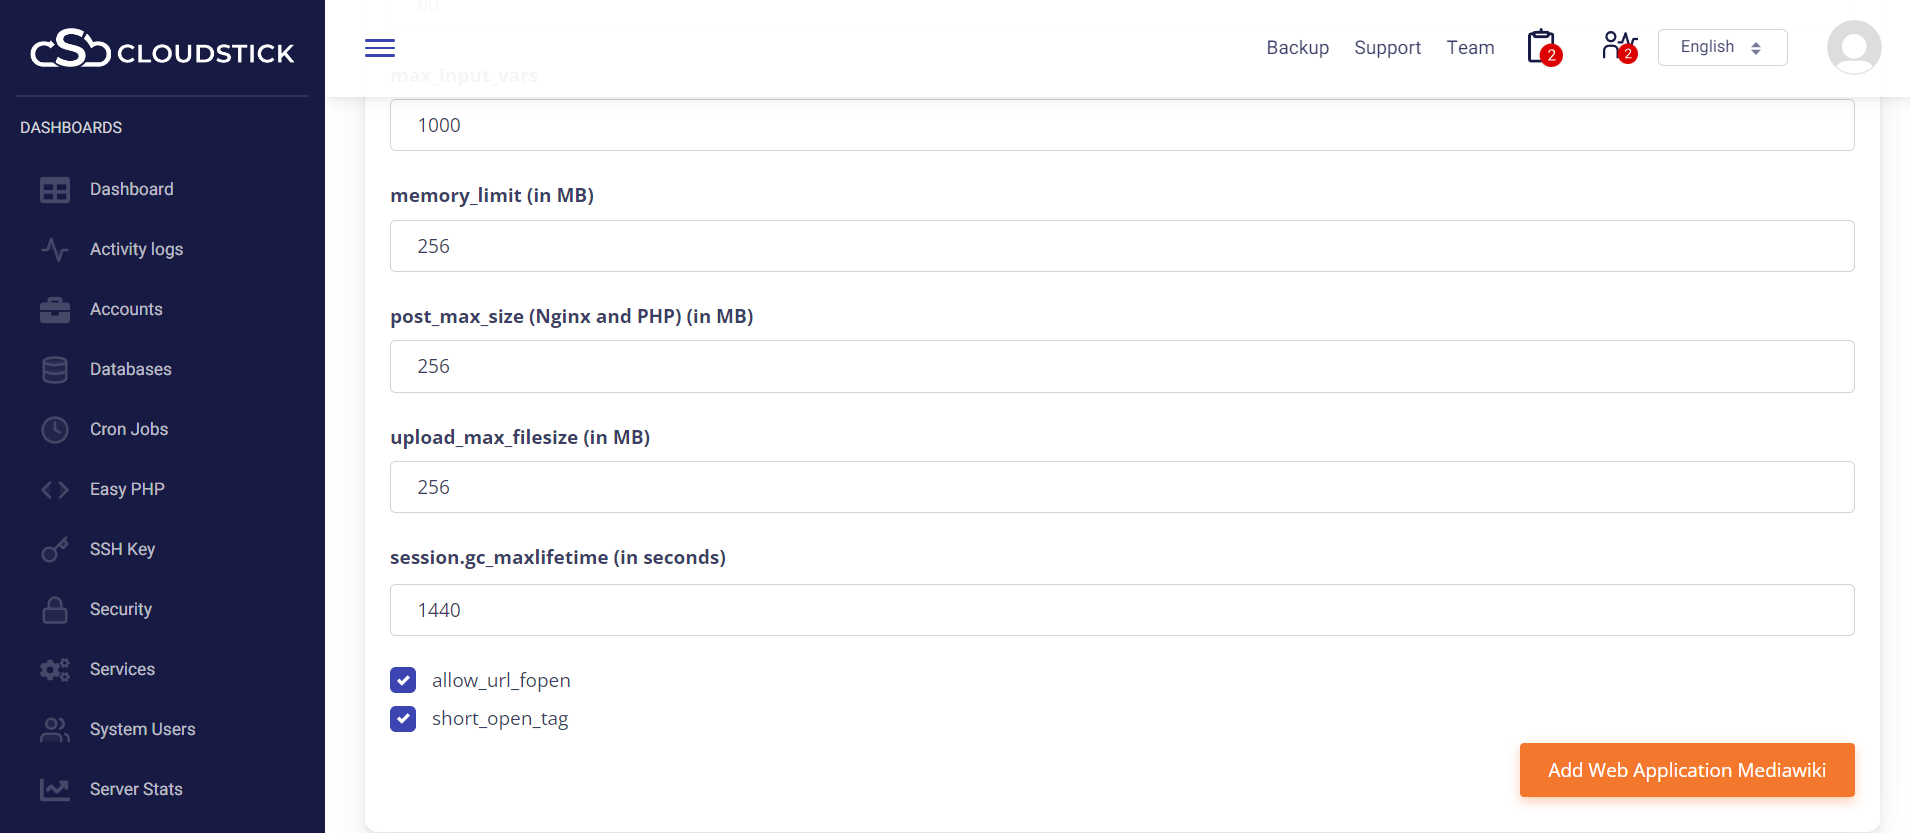Go to the Support page
This screenshot has height=833, width=1910.
(1387, 48)
